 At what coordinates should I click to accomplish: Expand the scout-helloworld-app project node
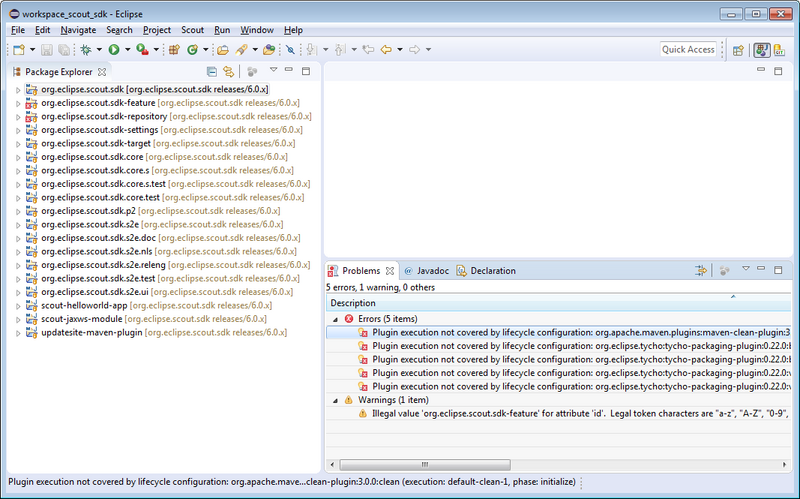(18, 306)
